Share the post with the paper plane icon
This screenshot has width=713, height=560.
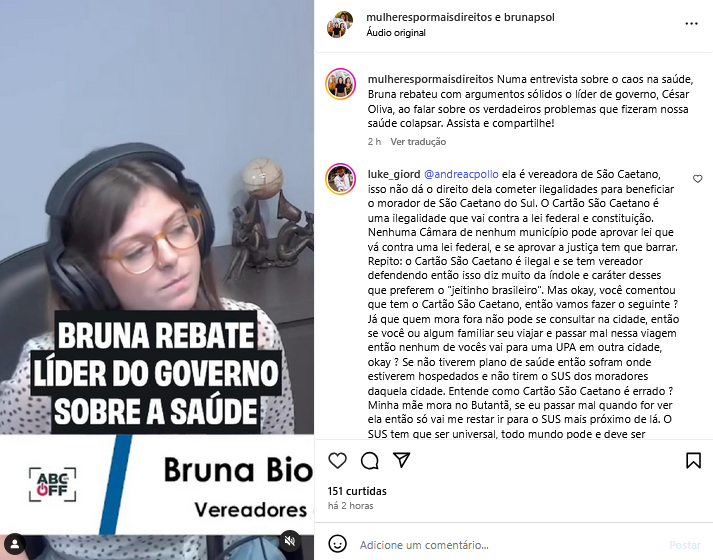coord(402,460)
